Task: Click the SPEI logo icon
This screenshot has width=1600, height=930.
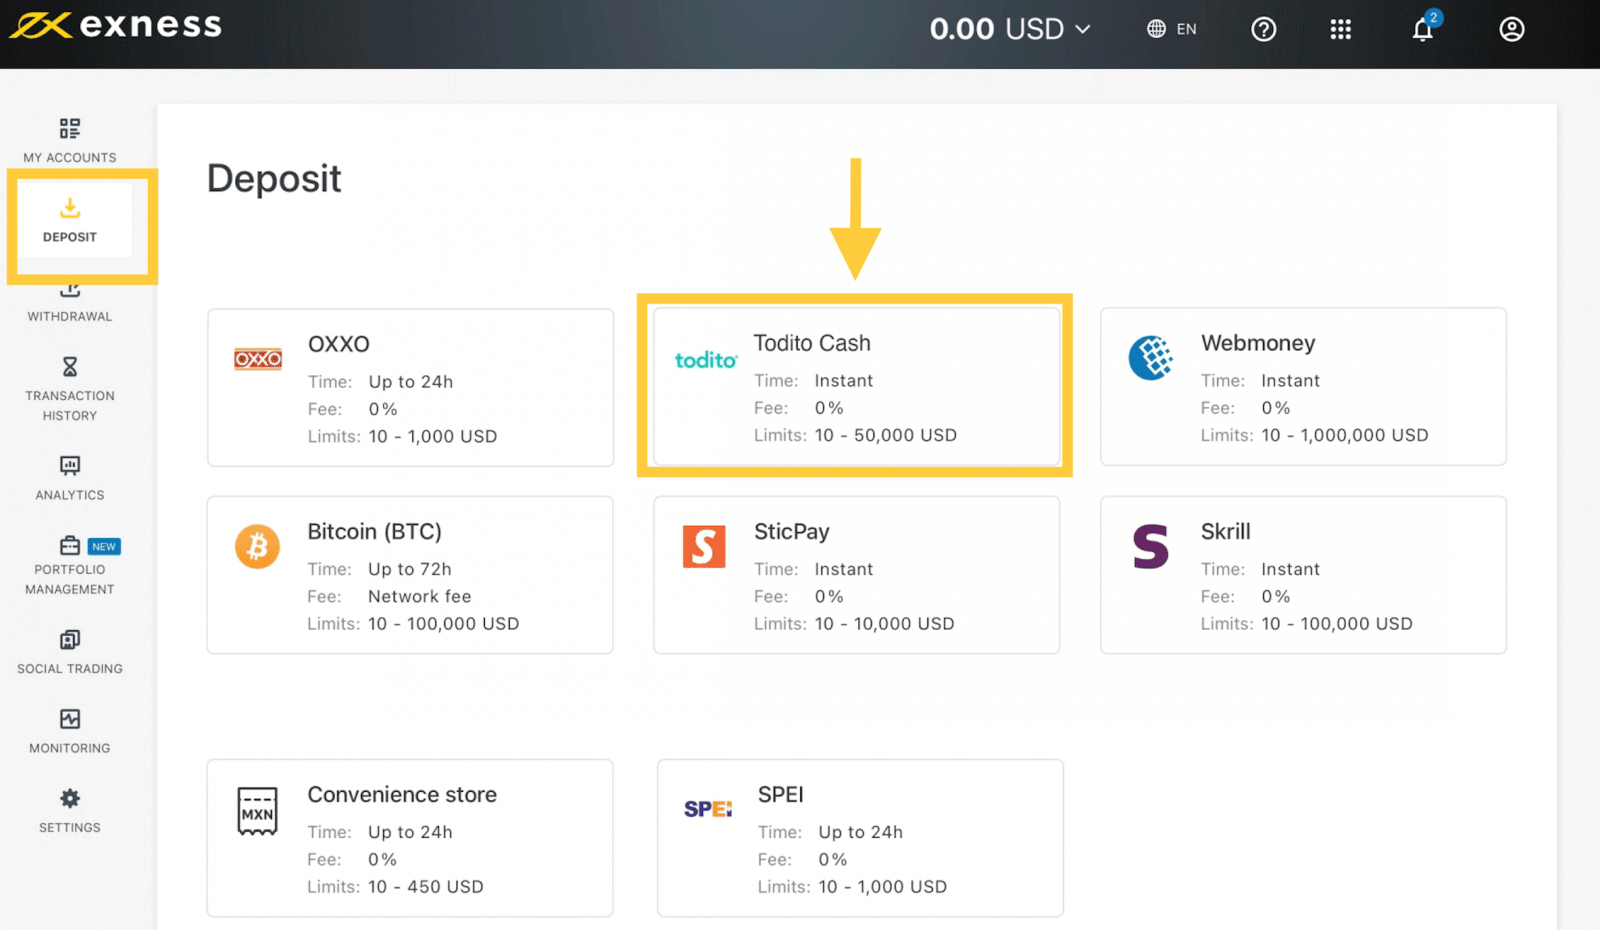Action: coord(708,809)
